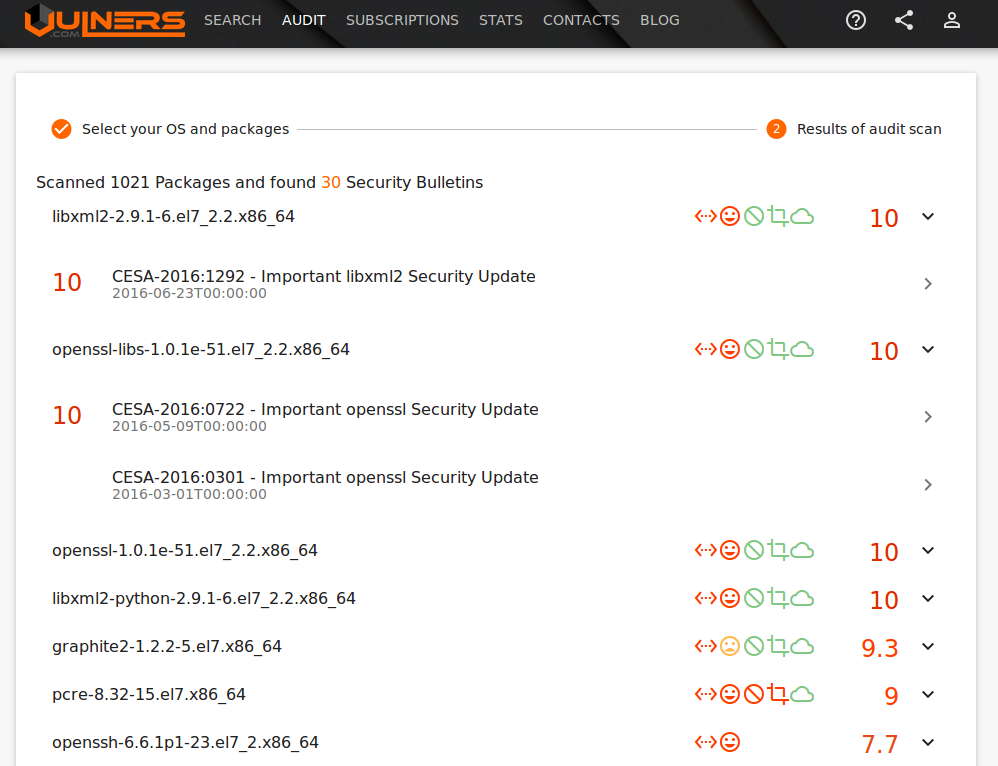Click the crop-shaped icon for libxml2-python

pyautogui.click(x=776, y=597)
